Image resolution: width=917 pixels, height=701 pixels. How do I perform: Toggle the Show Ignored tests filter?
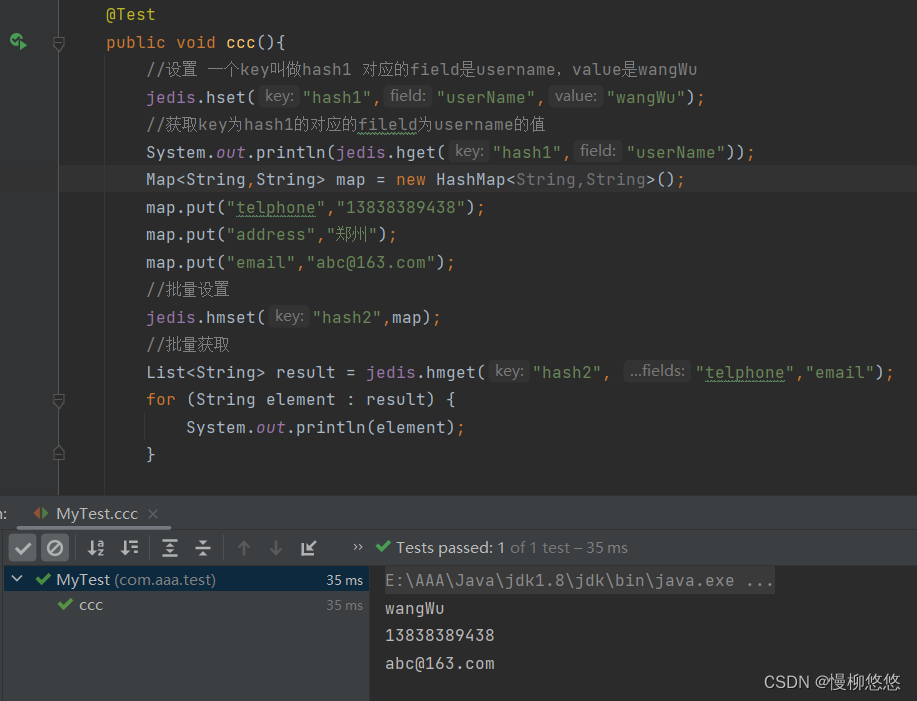[55, 547]
